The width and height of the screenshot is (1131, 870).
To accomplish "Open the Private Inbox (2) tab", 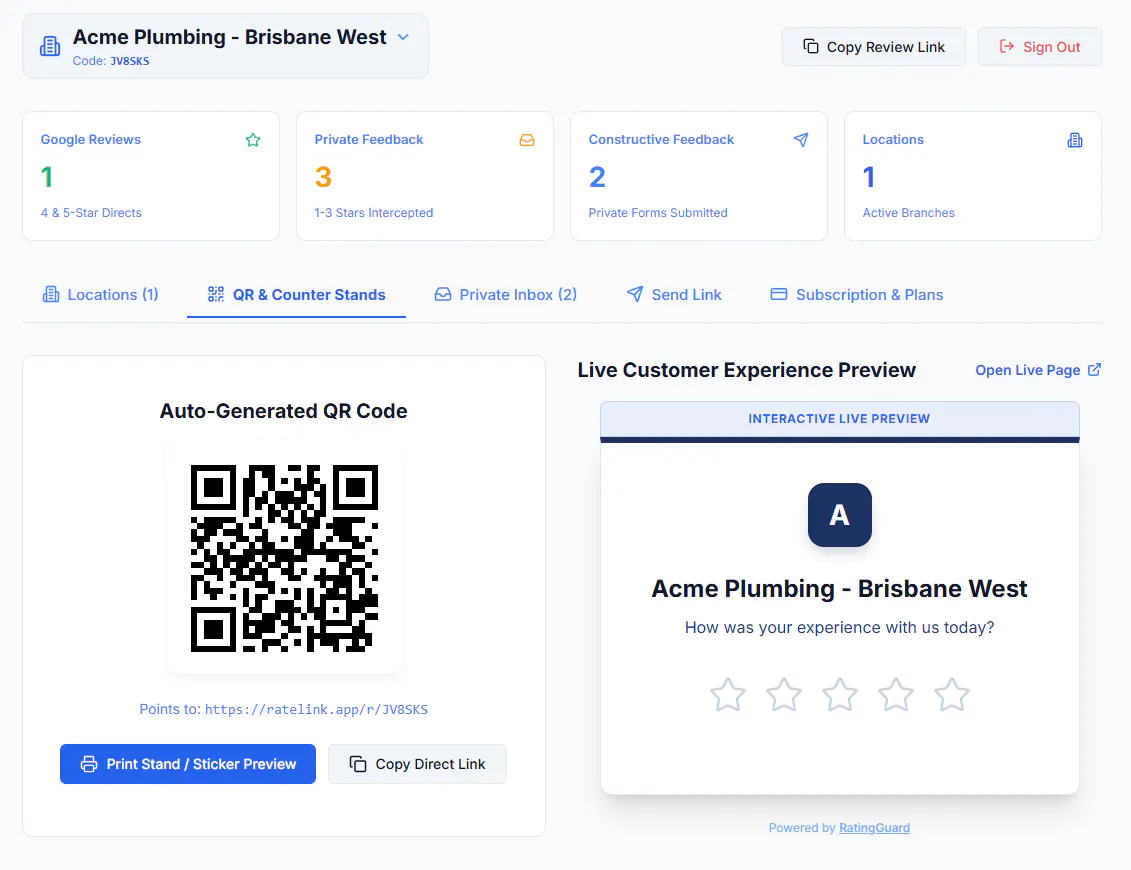I will point(506,294).
